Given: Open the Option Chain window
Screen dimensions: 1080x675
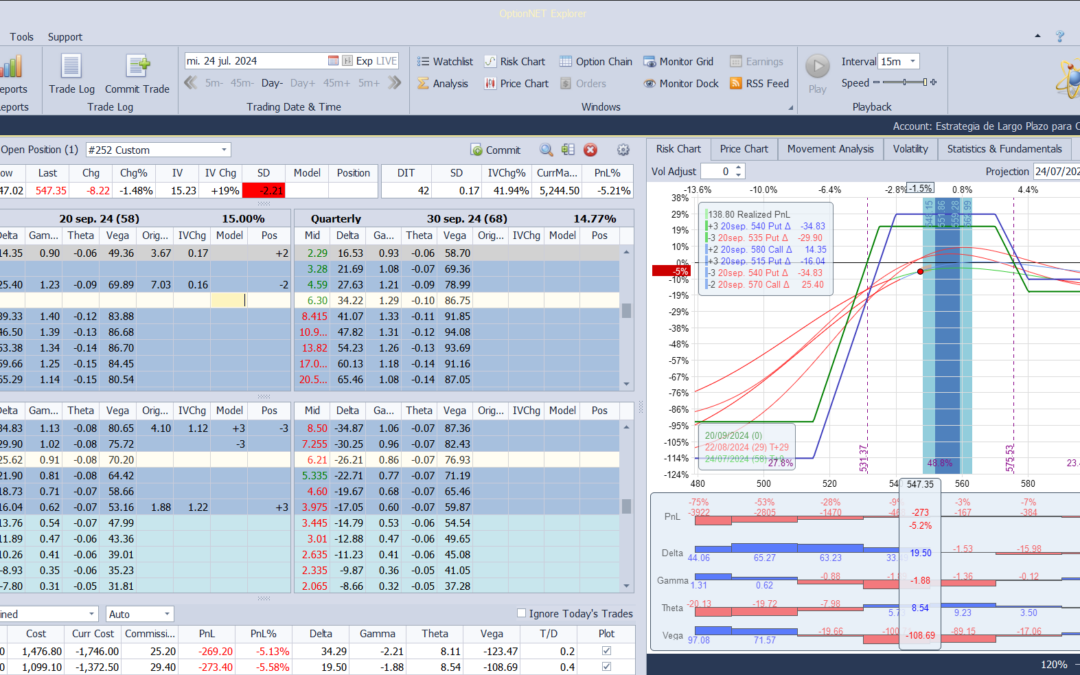Looking at the screenshot, I should click(x=596, y=61).
